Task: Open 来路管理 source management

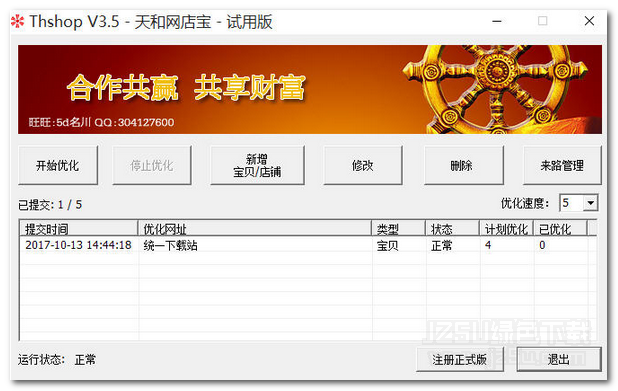Action: click(562, 165)
